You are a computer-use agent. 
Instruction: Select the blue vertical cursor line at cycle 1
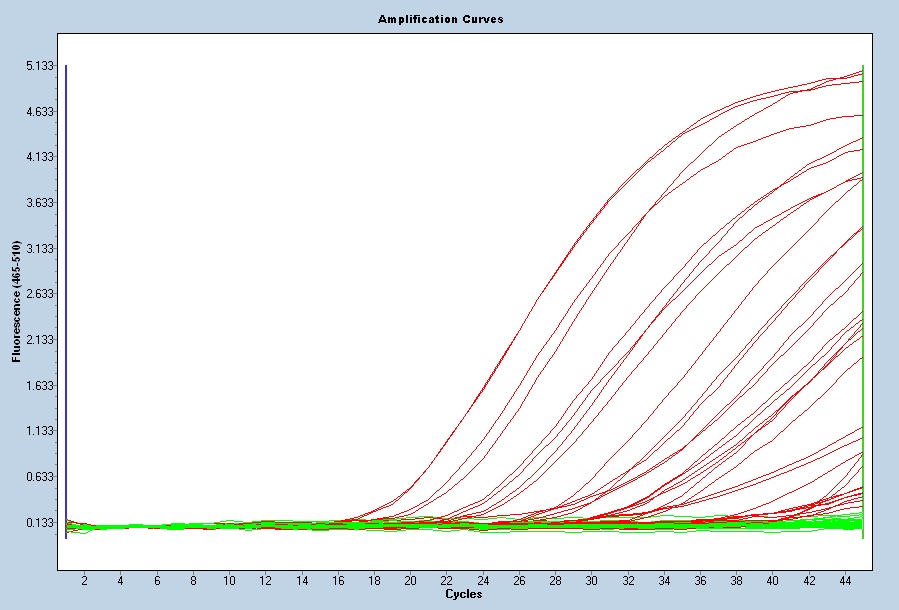click(x=66, y=300)
